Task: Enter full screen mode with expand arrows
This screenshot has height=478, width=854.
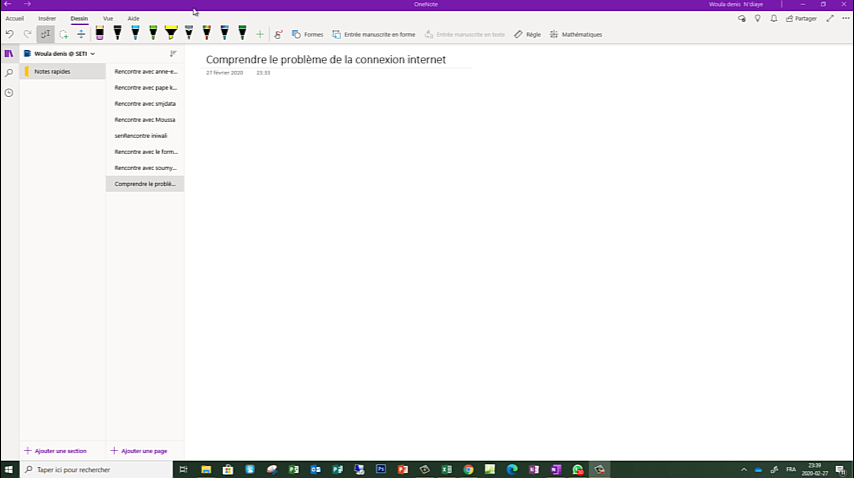Action: click(x=830, y=18)
